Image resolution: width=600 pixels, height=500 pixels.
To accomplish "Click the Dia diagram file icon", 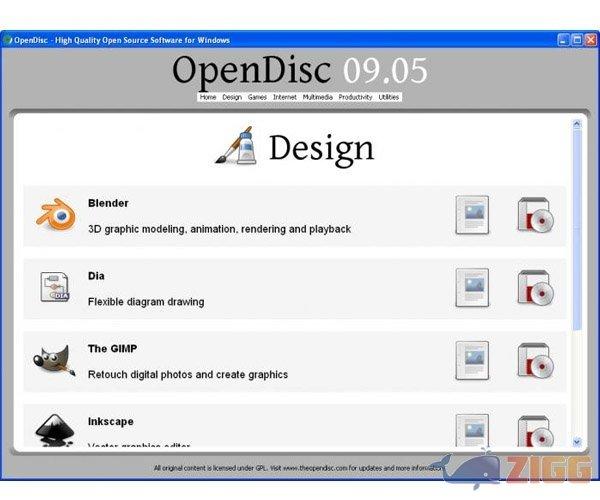I will 55,288.
